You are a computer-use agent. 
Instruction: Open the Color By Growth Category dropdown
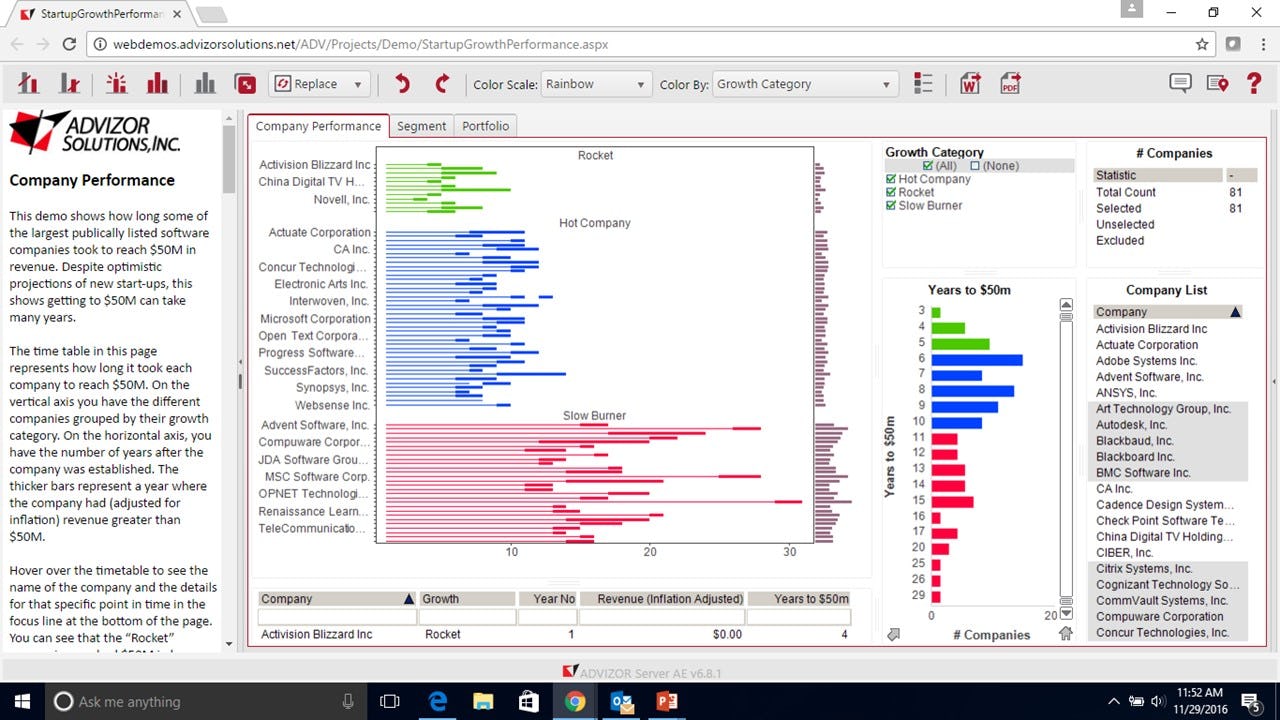point(804,84)
